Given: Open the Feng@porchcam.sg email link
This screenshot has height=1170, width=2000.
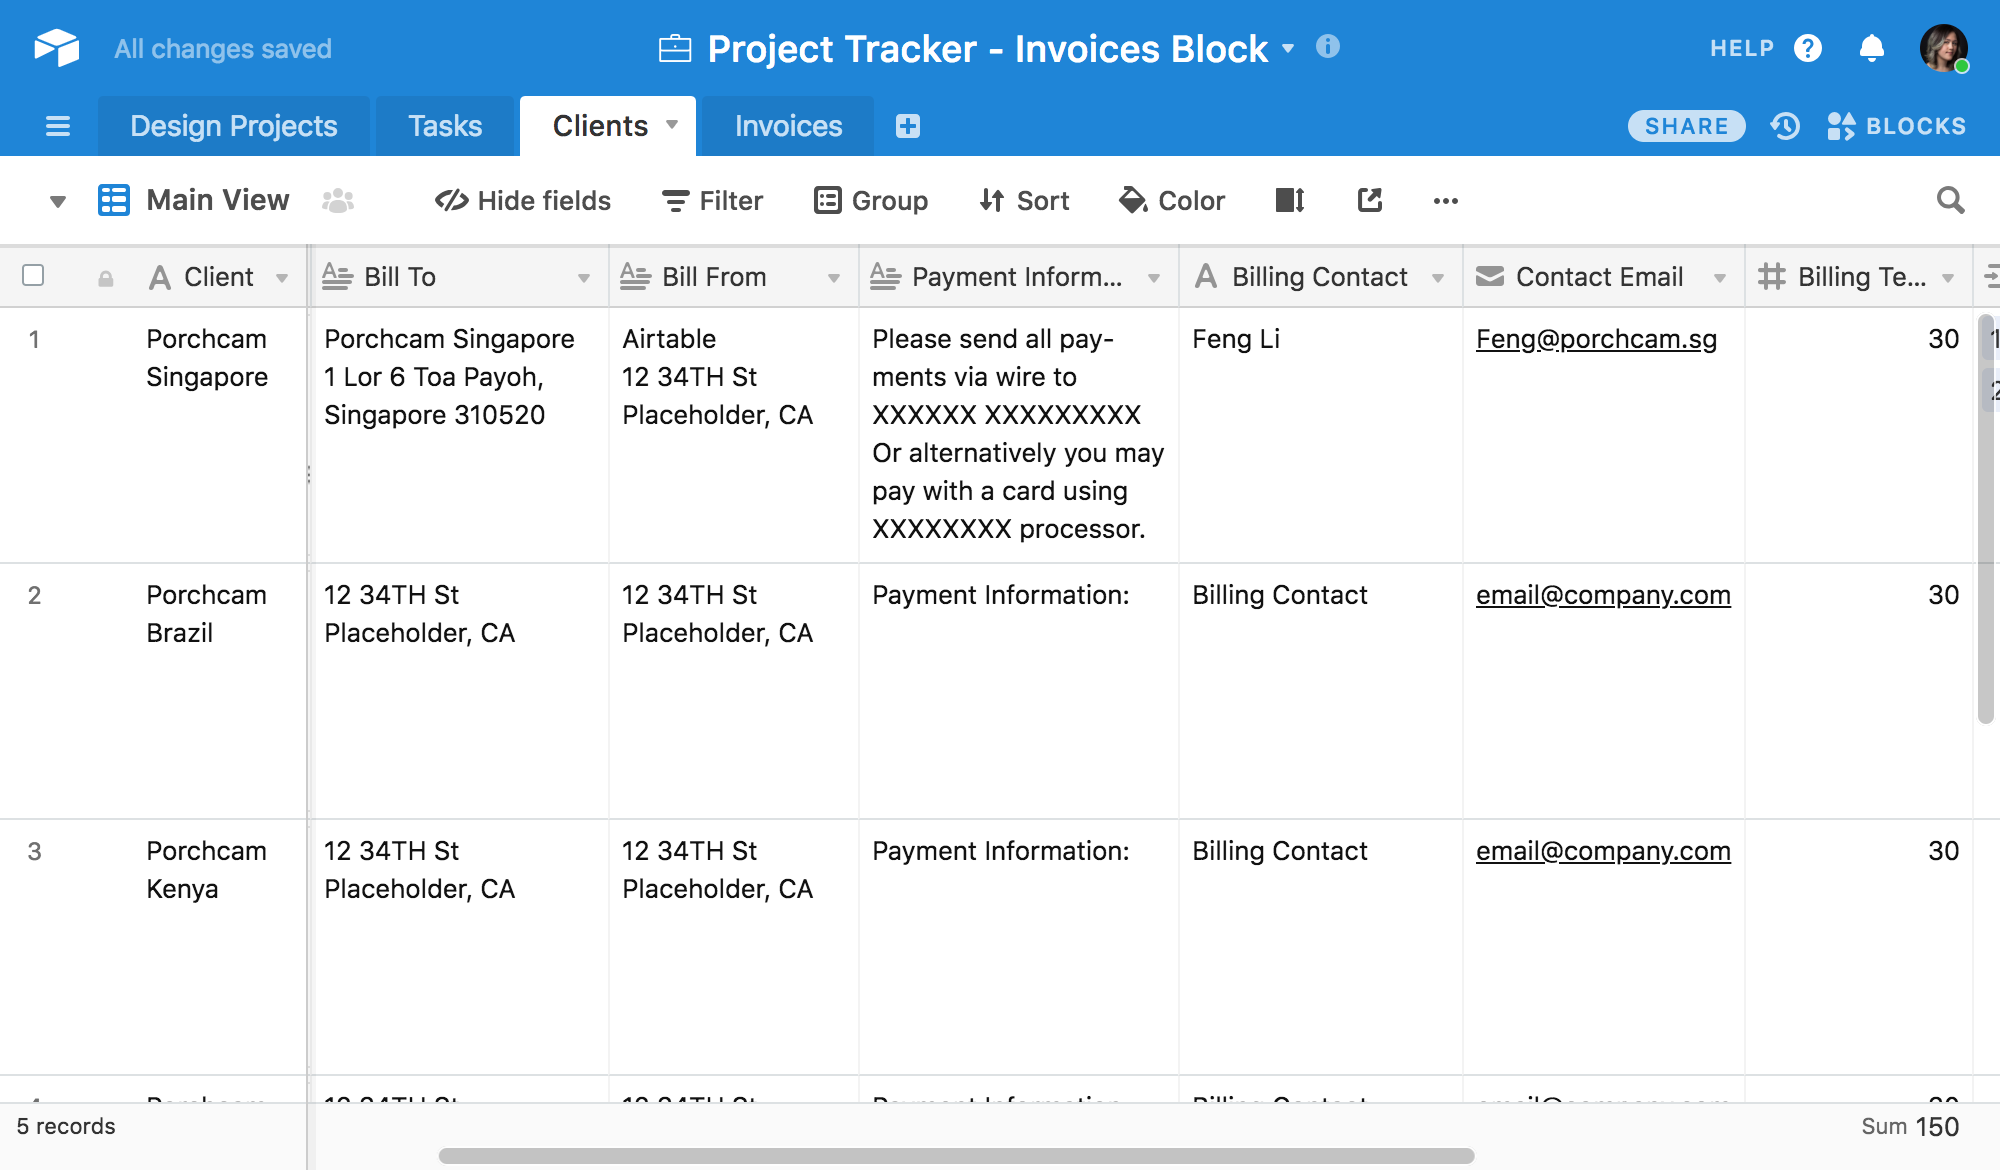Looking at the screenshot, I should click(1596, 339).
